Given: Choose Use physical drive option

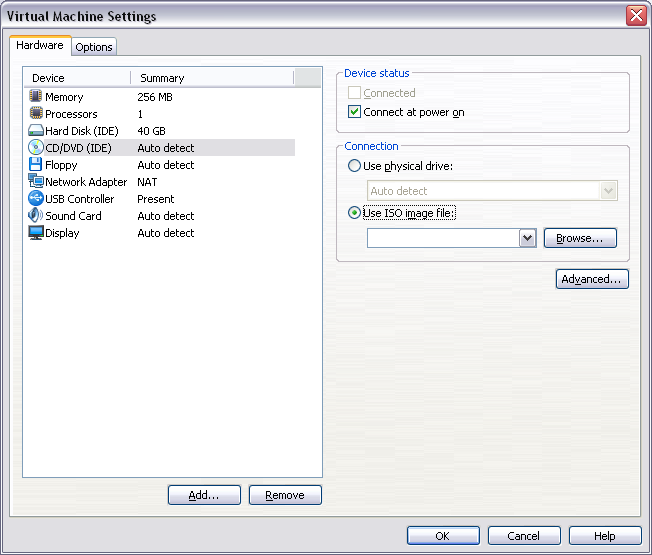Looking at the screenshot, I should point(354,166).
